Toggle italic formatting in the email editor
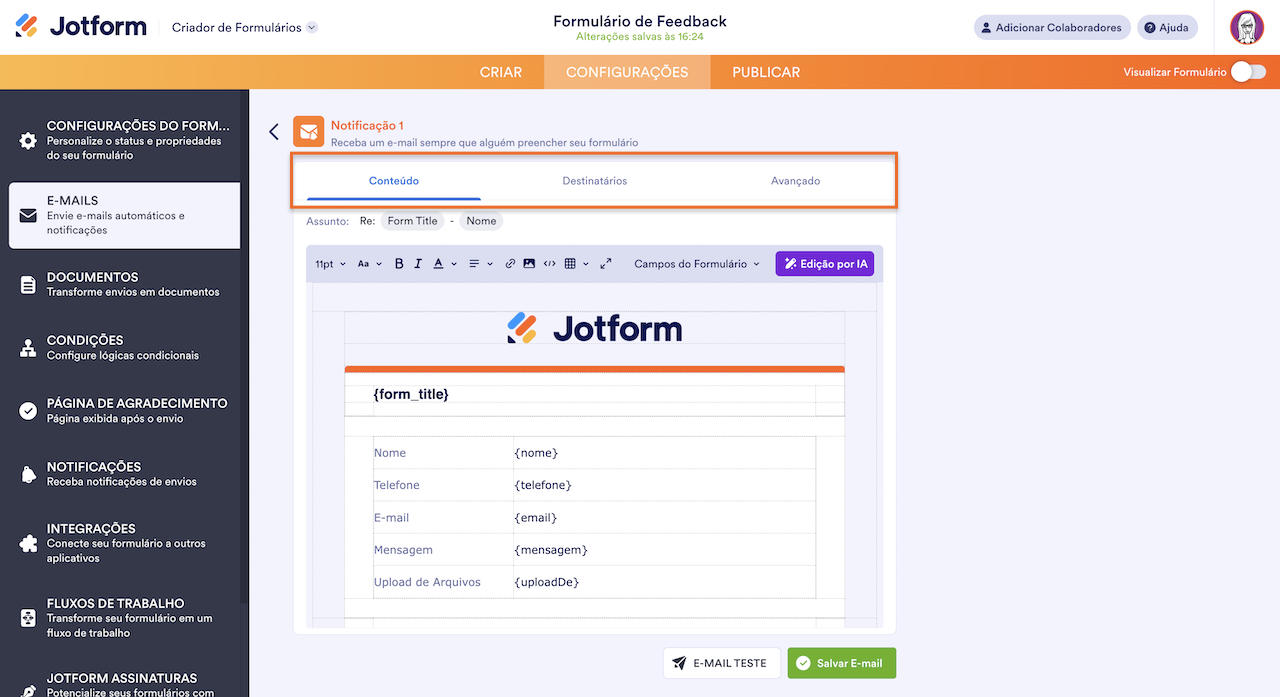The image size is (1280, 697). click(x=418, y=264)
